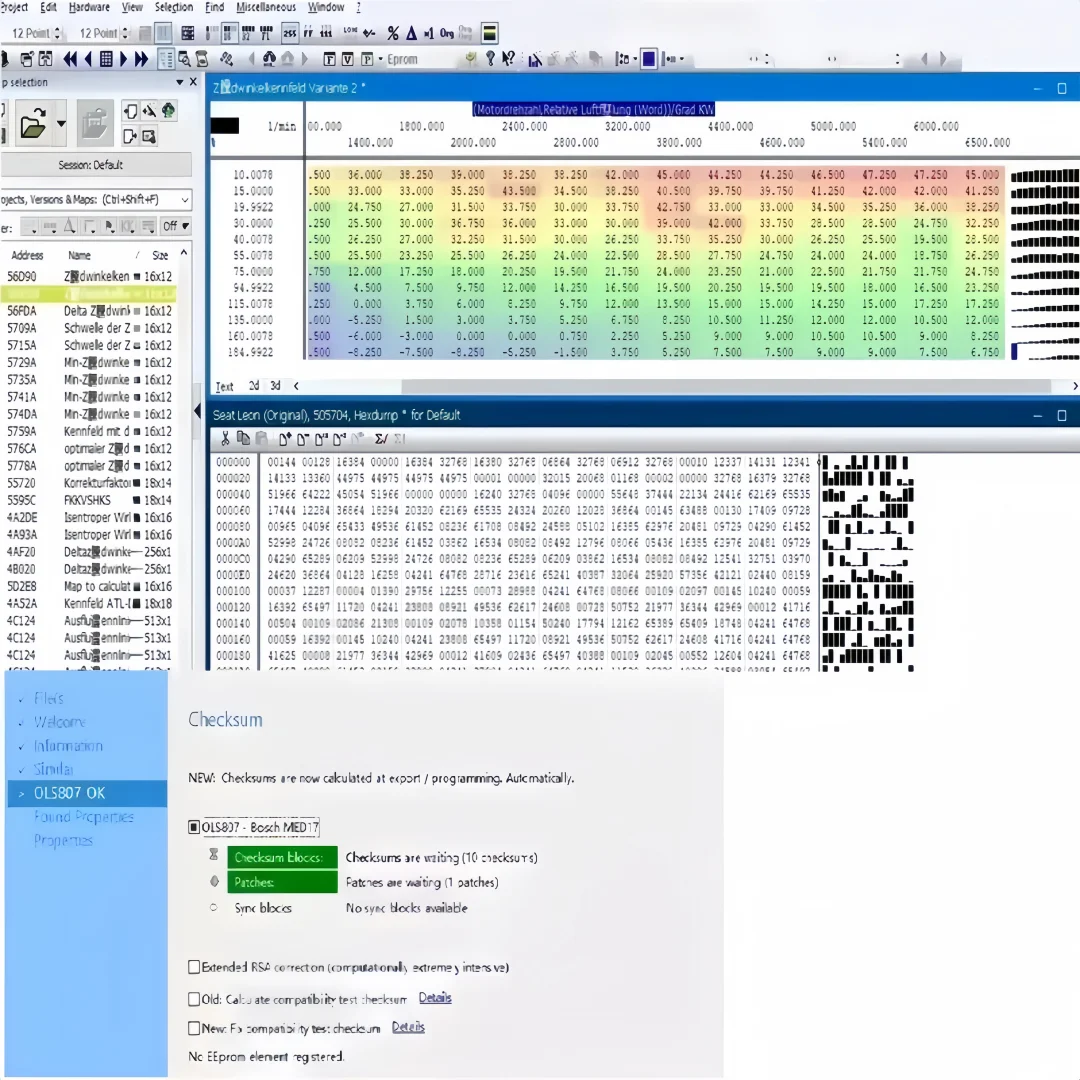
Task: Expand the Projects, Versions & Maps combo box
Action: click(x=185, y=200)
